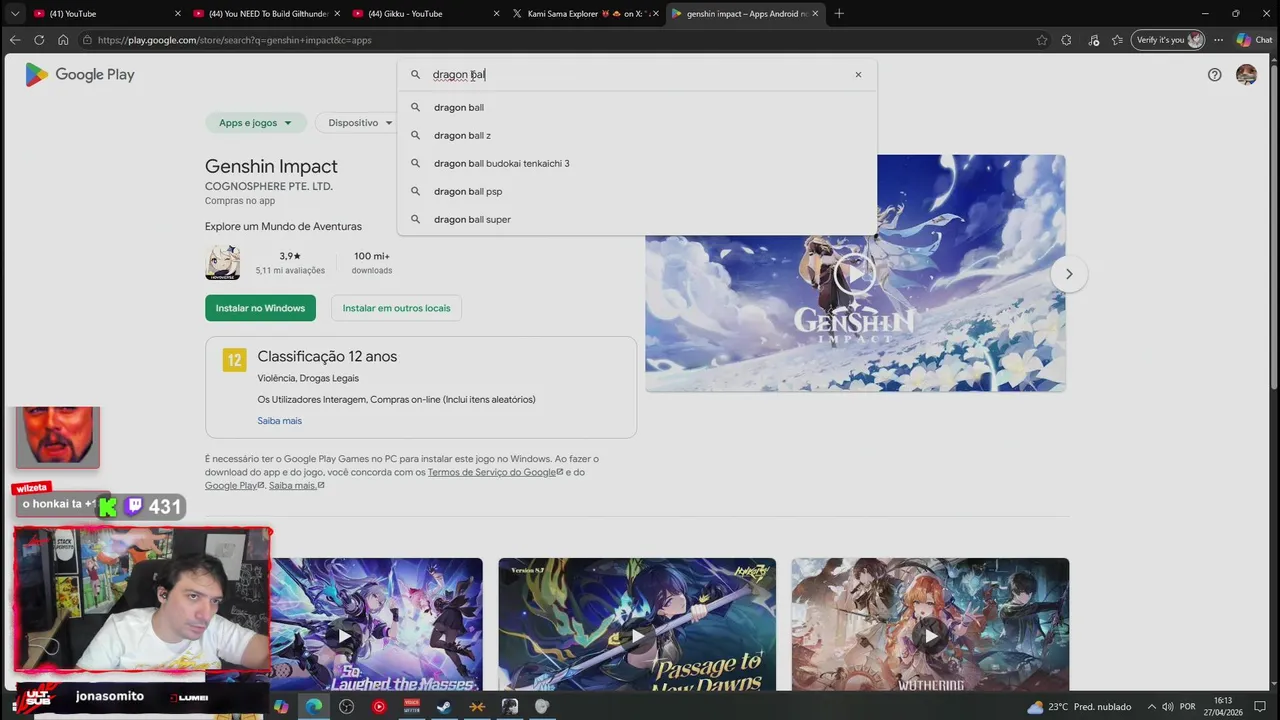This screenshot has height=720, width=1280.
Task: Go back with the browser back arrow
Action: (14, 40)
